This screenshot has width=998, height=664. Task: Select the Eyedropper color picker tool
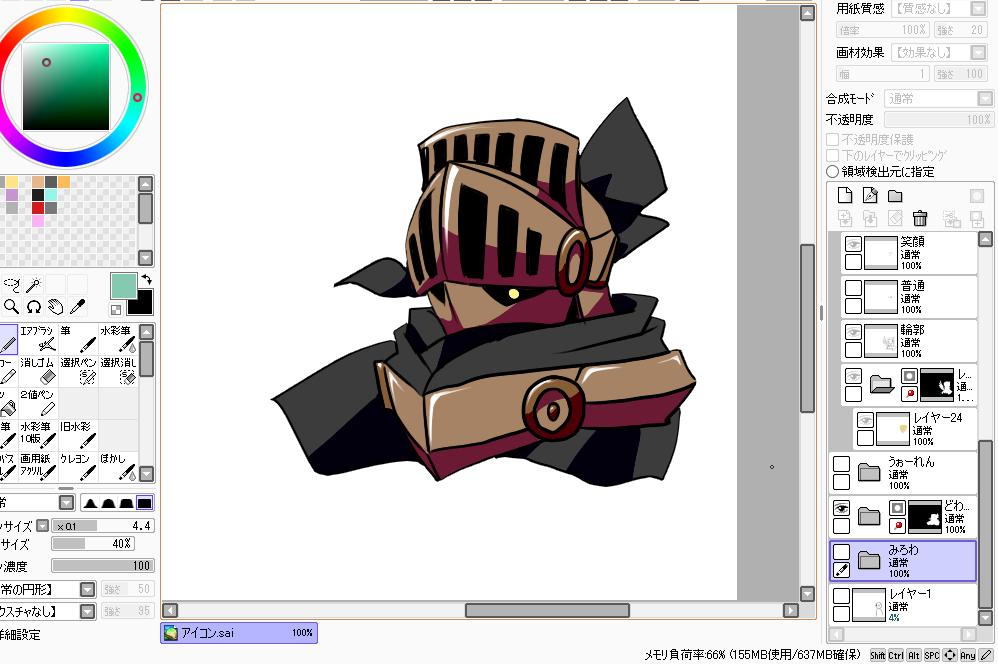click(78, 307)
